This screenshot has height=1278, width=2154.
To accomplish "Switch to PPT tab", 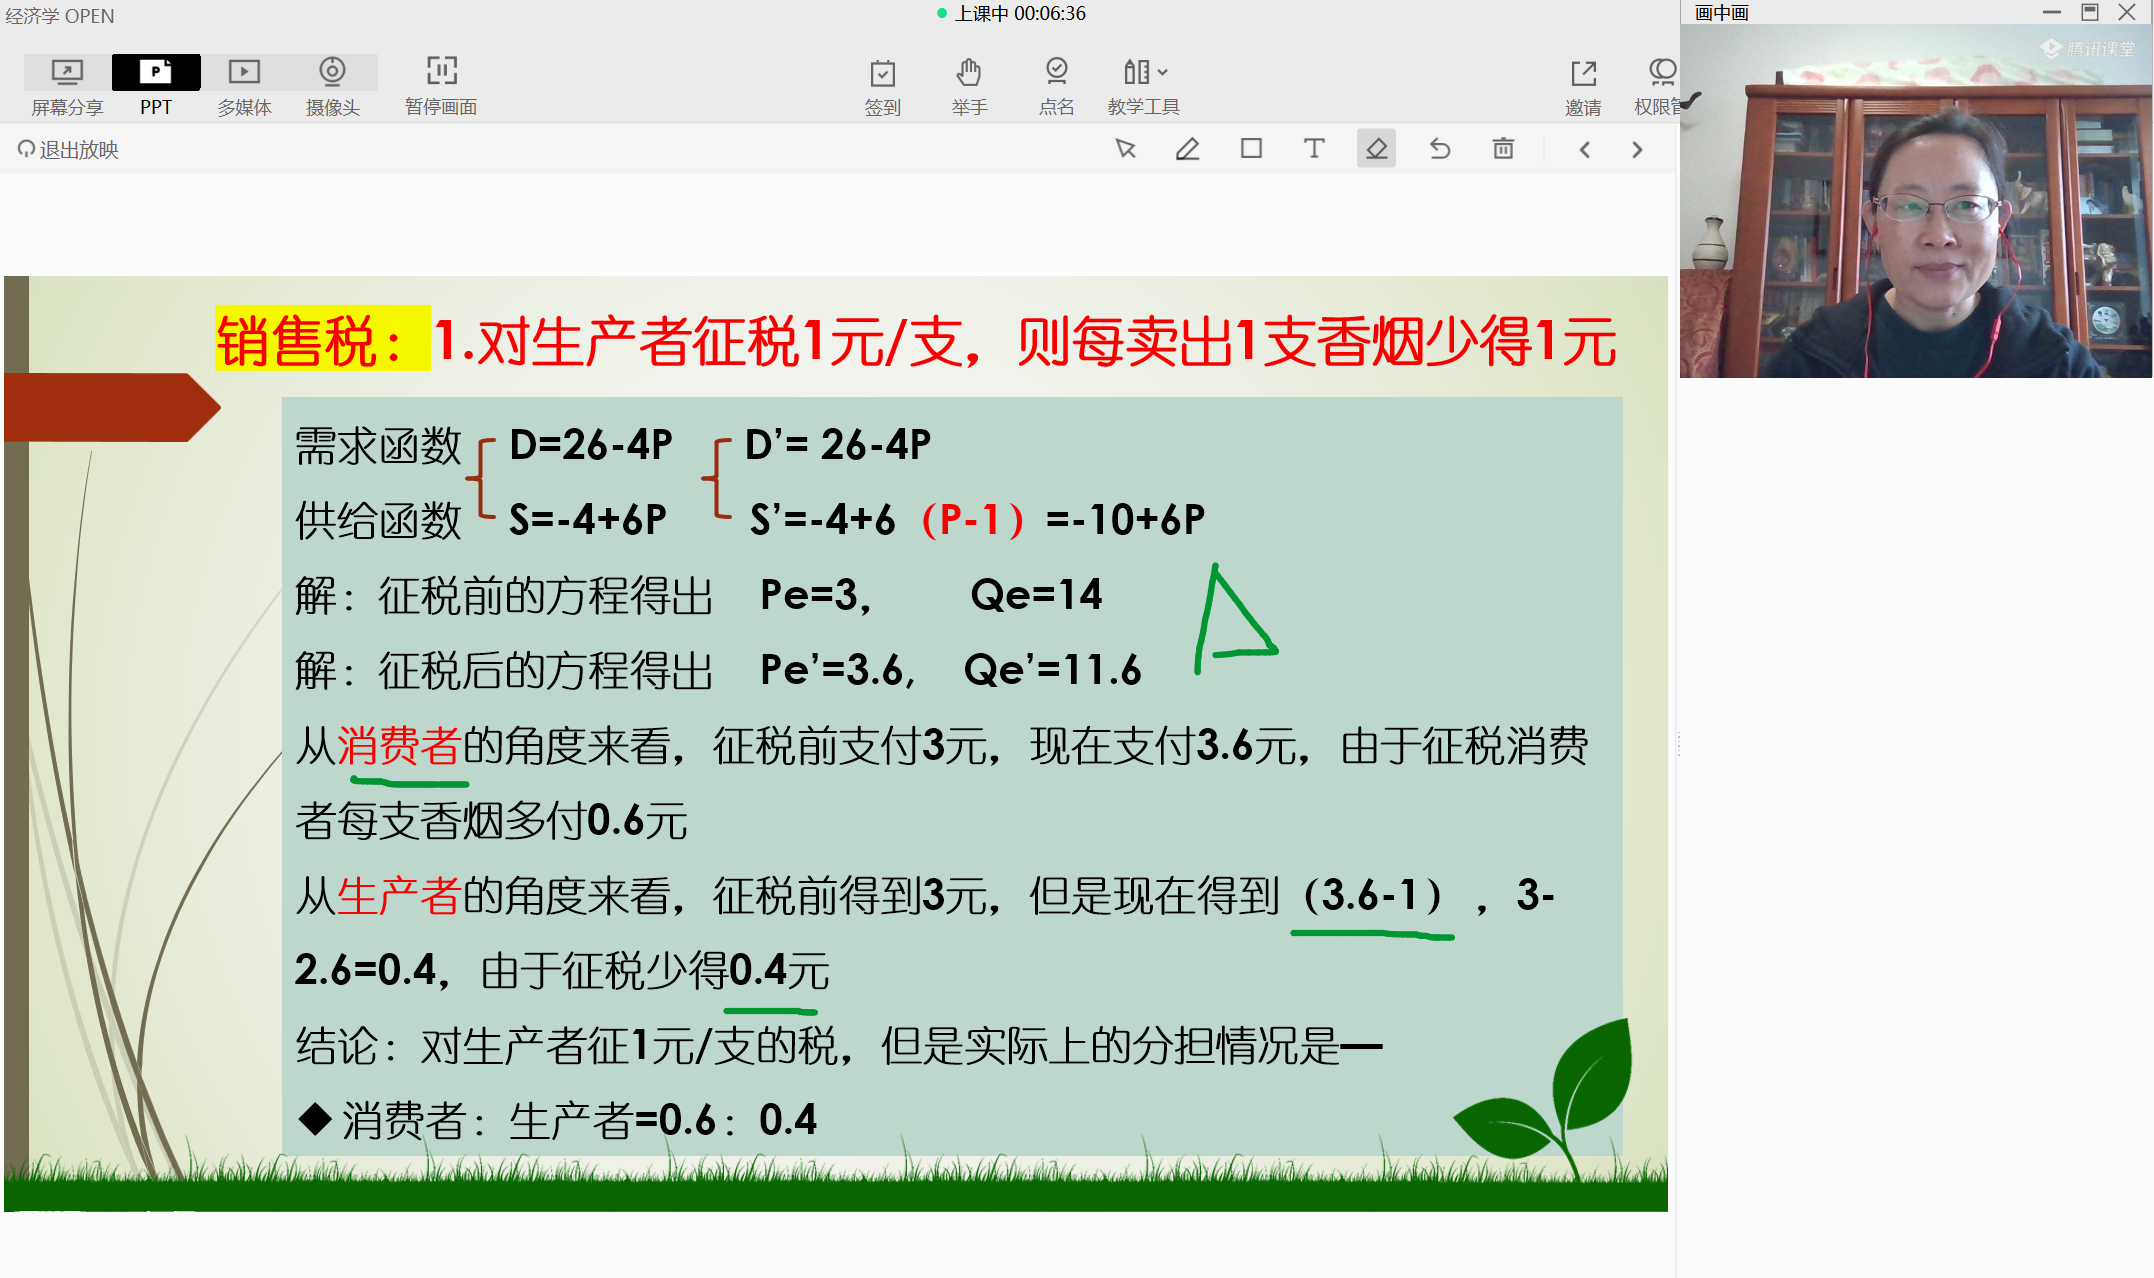I will tap(156, 85).
